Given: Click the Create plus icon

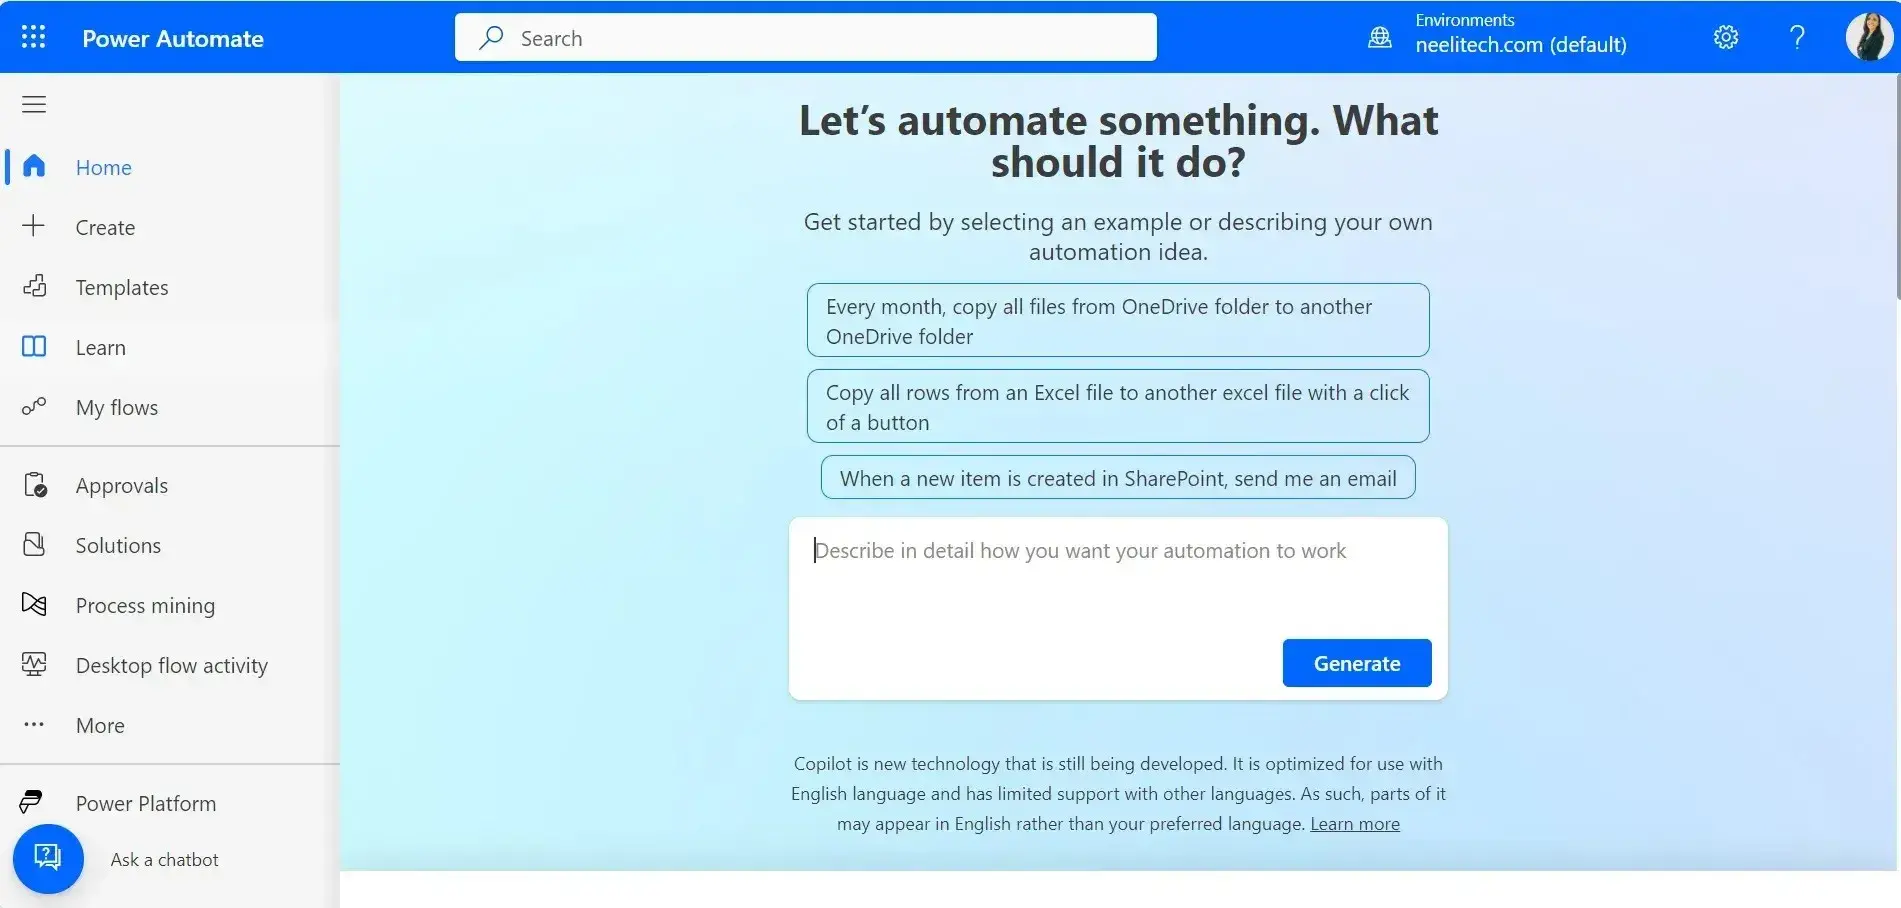Looking at the screenshot, I should (34, 225).
